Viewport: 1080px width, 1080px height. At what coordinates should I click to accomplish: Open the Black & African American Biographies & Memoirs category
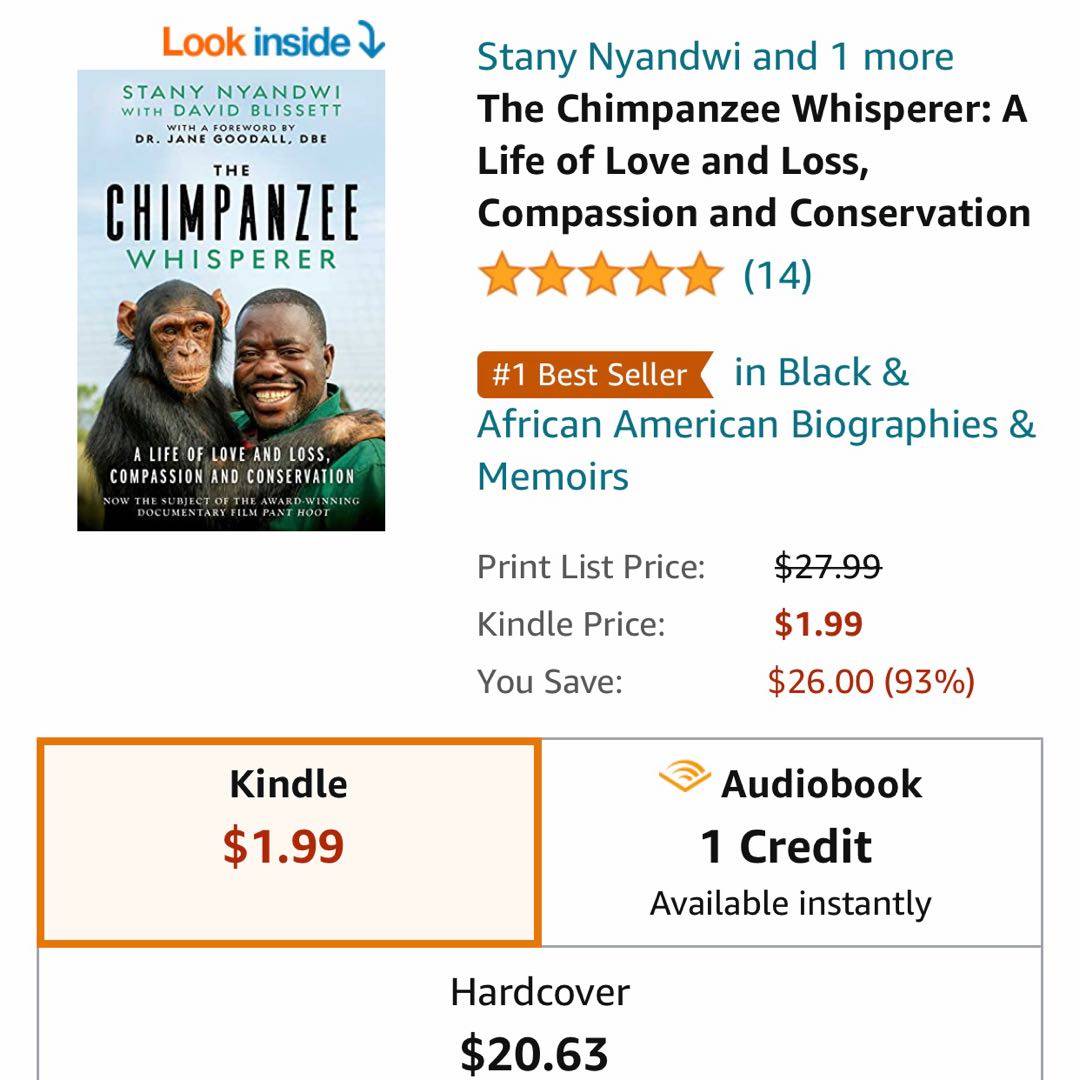755,424
